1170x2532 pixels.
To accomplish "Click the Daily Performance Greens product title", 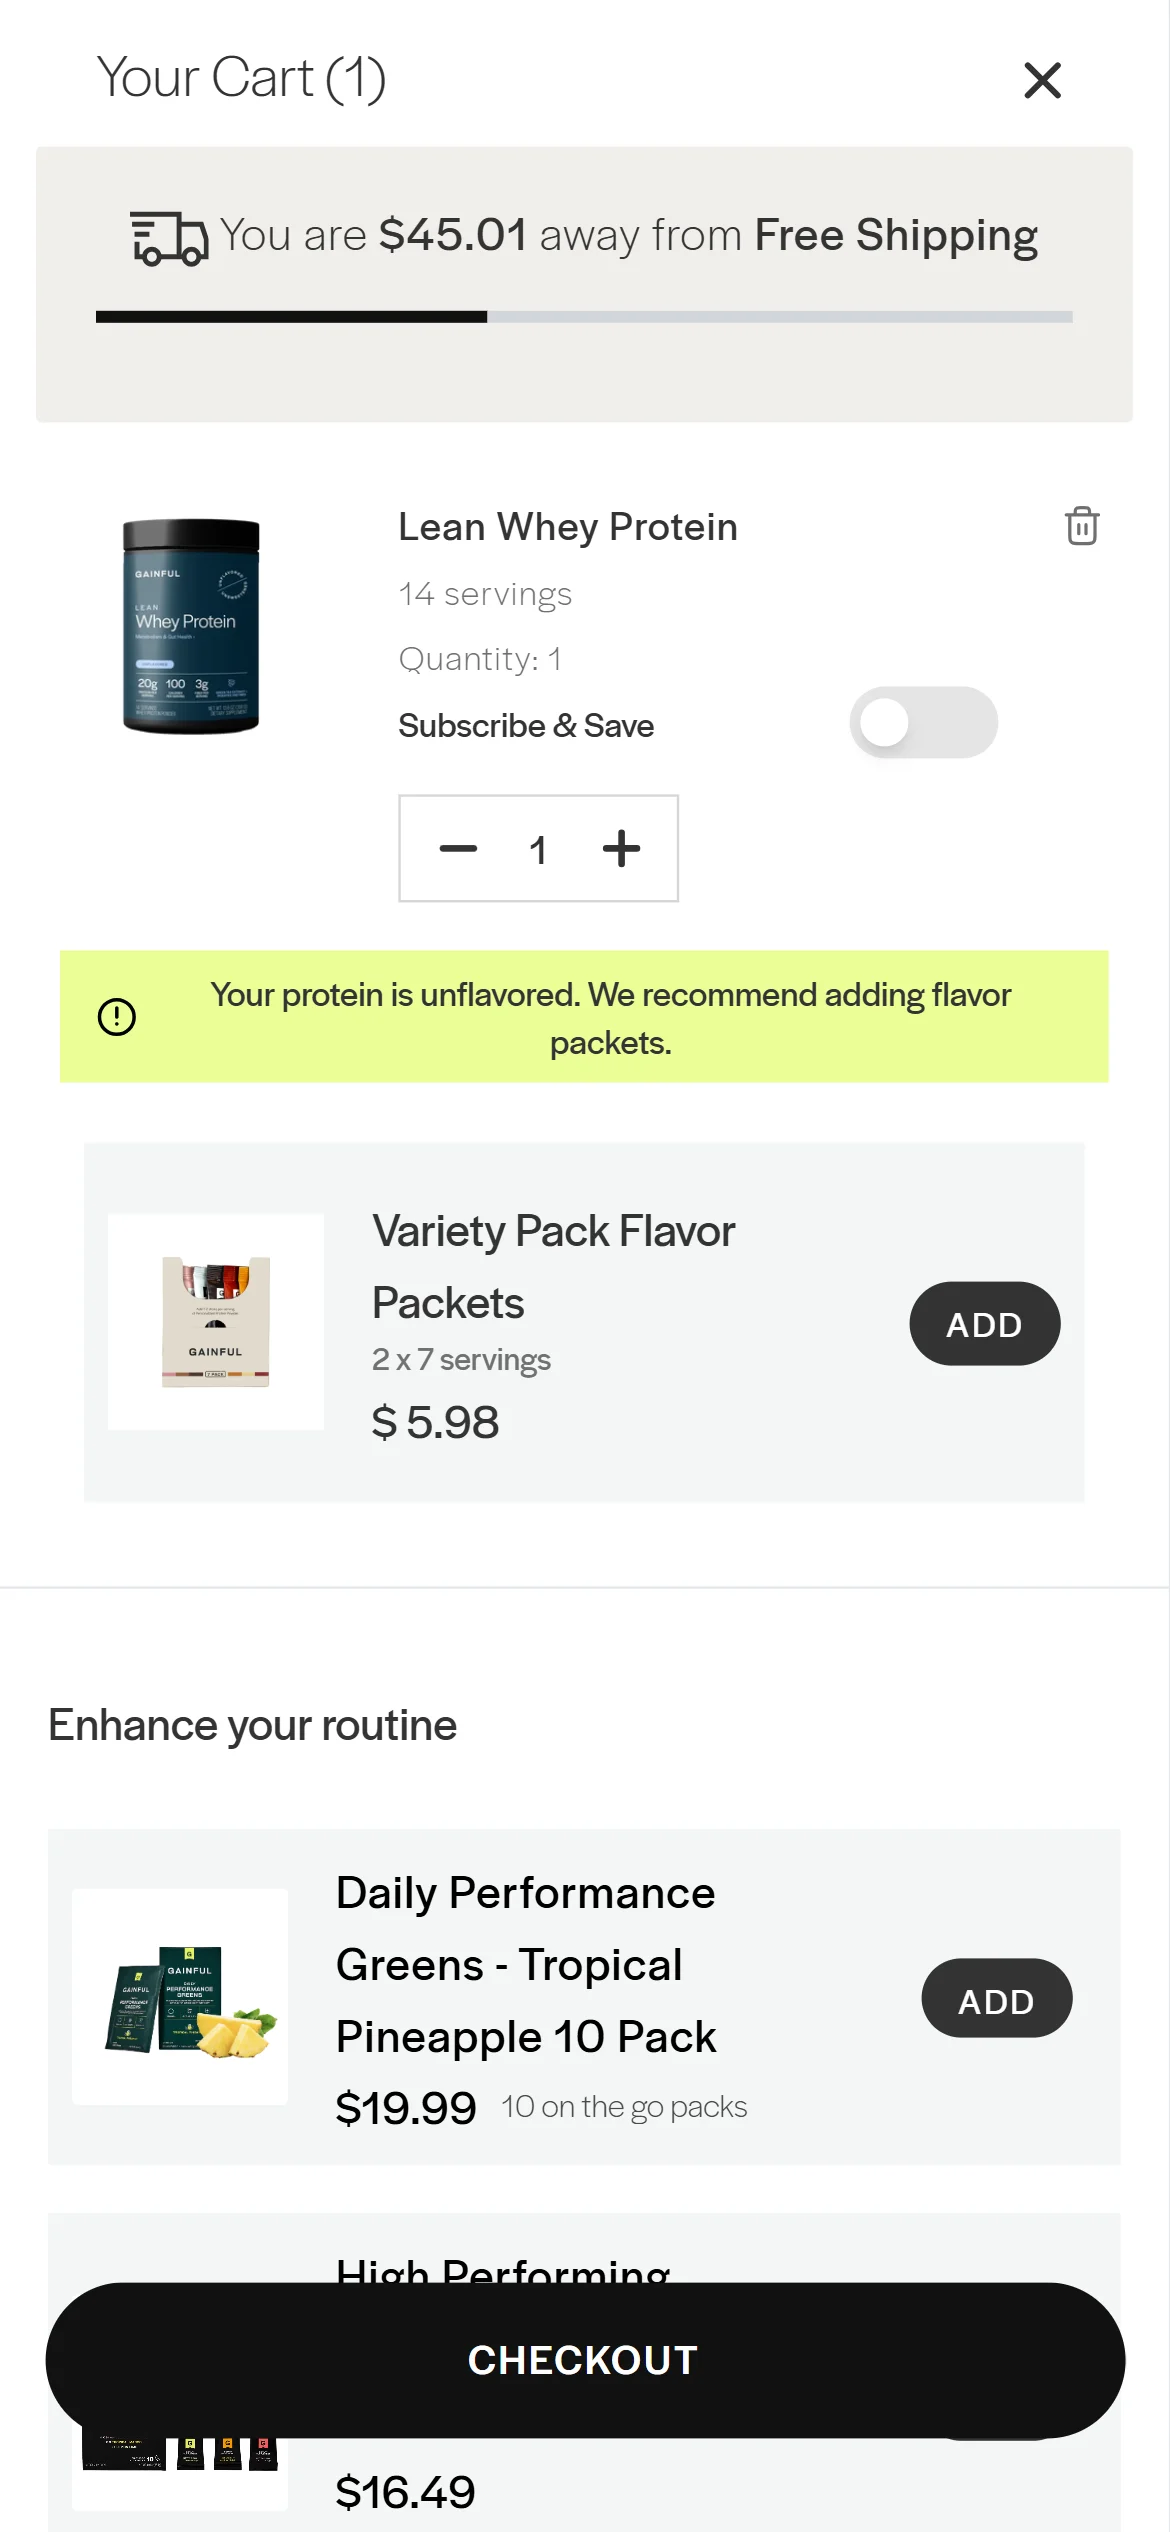I will (526, 1964).
